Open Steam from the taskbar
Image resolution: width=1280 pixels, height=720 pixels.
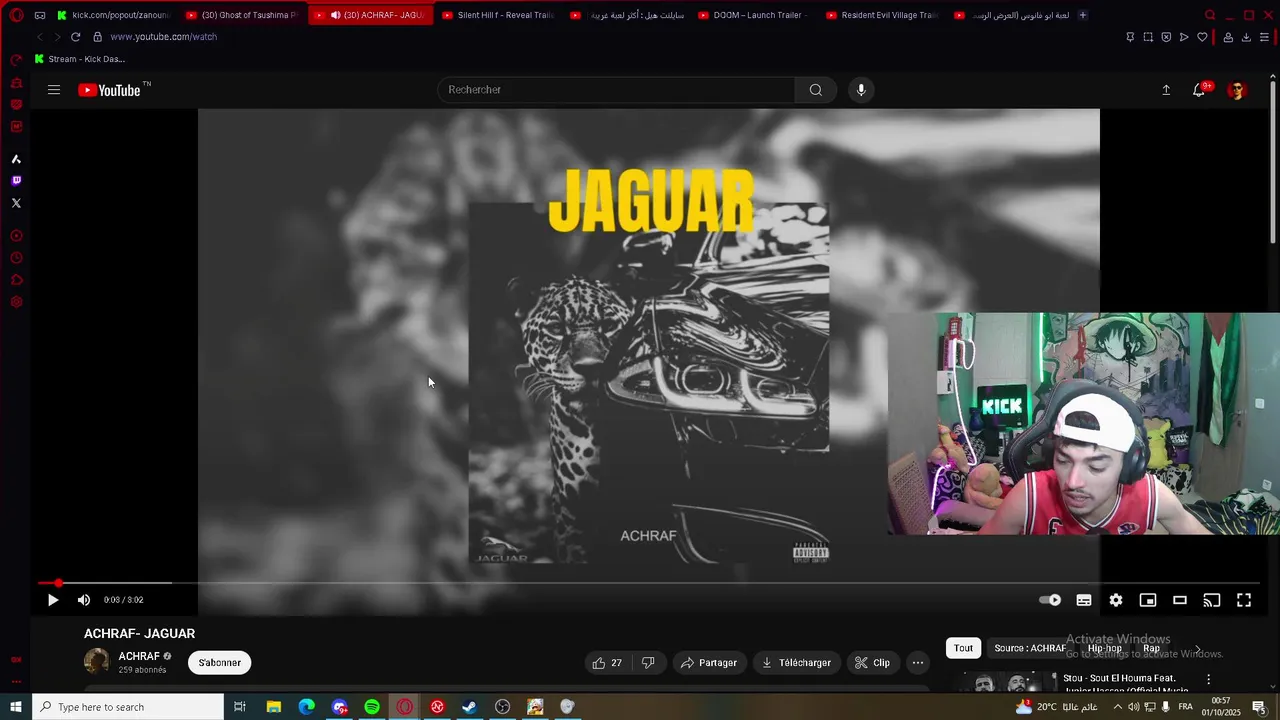pyautogui.click(x=469, y=707)
